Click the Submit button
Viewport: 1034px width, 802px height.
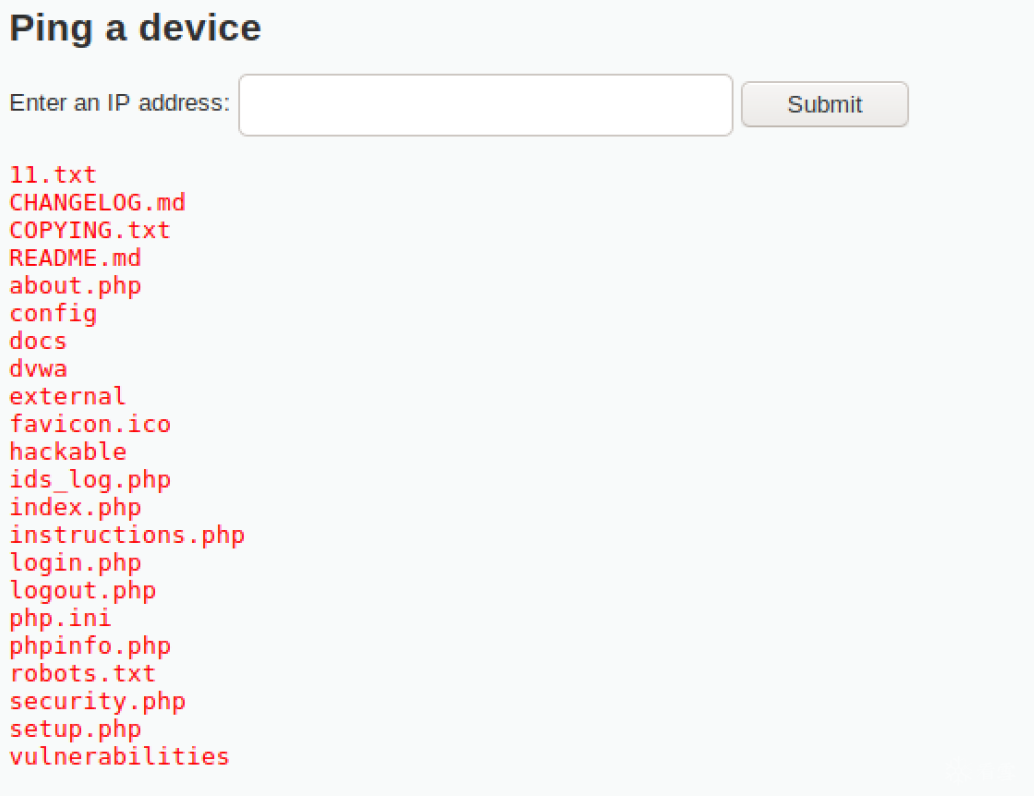824,104
